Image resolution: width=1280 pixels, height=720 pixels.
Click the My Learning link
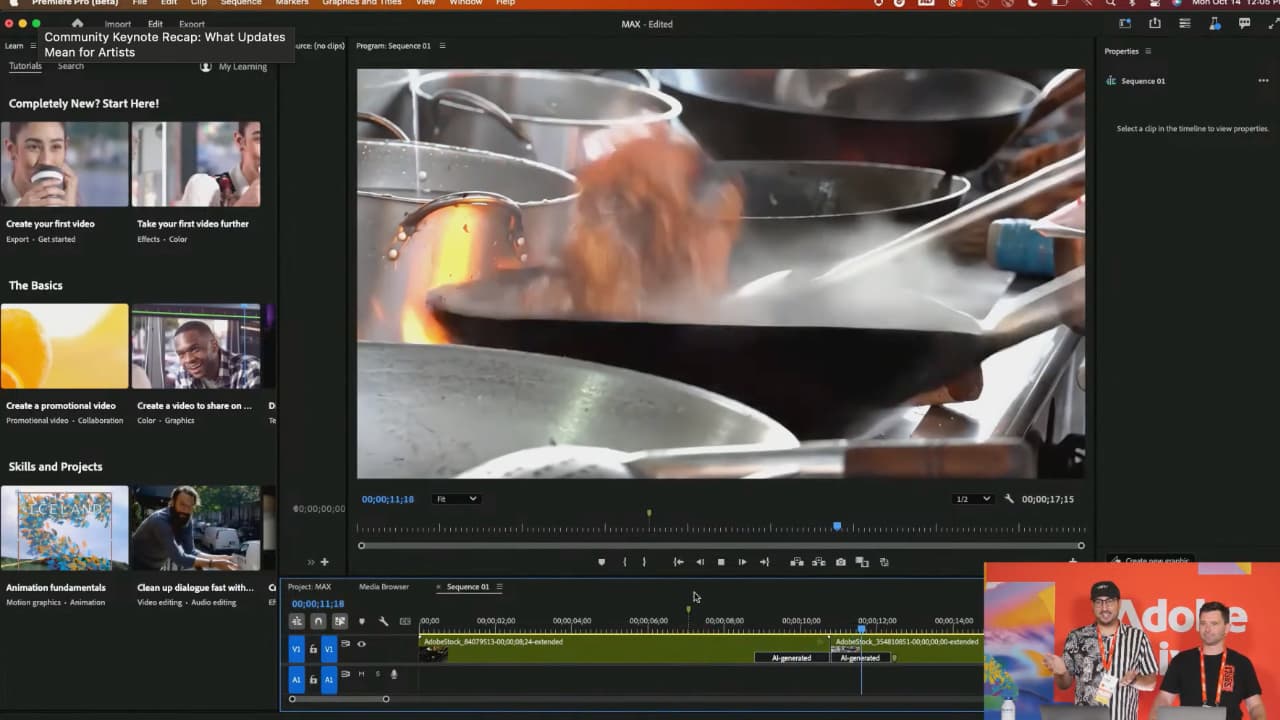pyautogui.click(x=240, y=66)
